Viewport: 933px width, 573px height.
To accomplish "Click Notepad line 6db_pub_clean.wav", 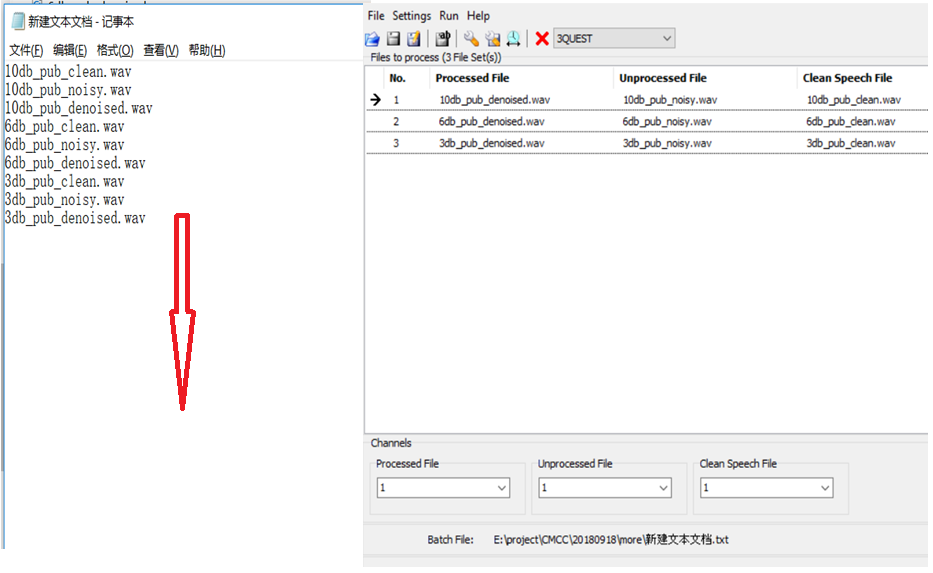I will tap(65, 127).
